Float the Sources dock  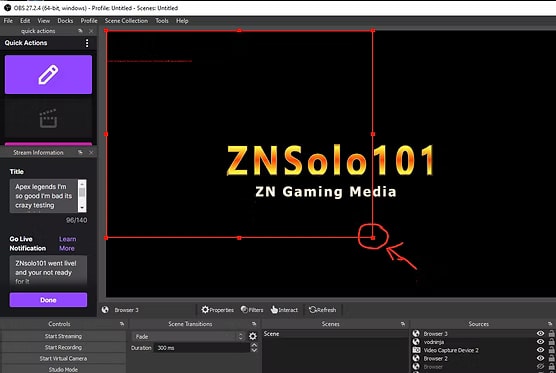pos(550,324)
